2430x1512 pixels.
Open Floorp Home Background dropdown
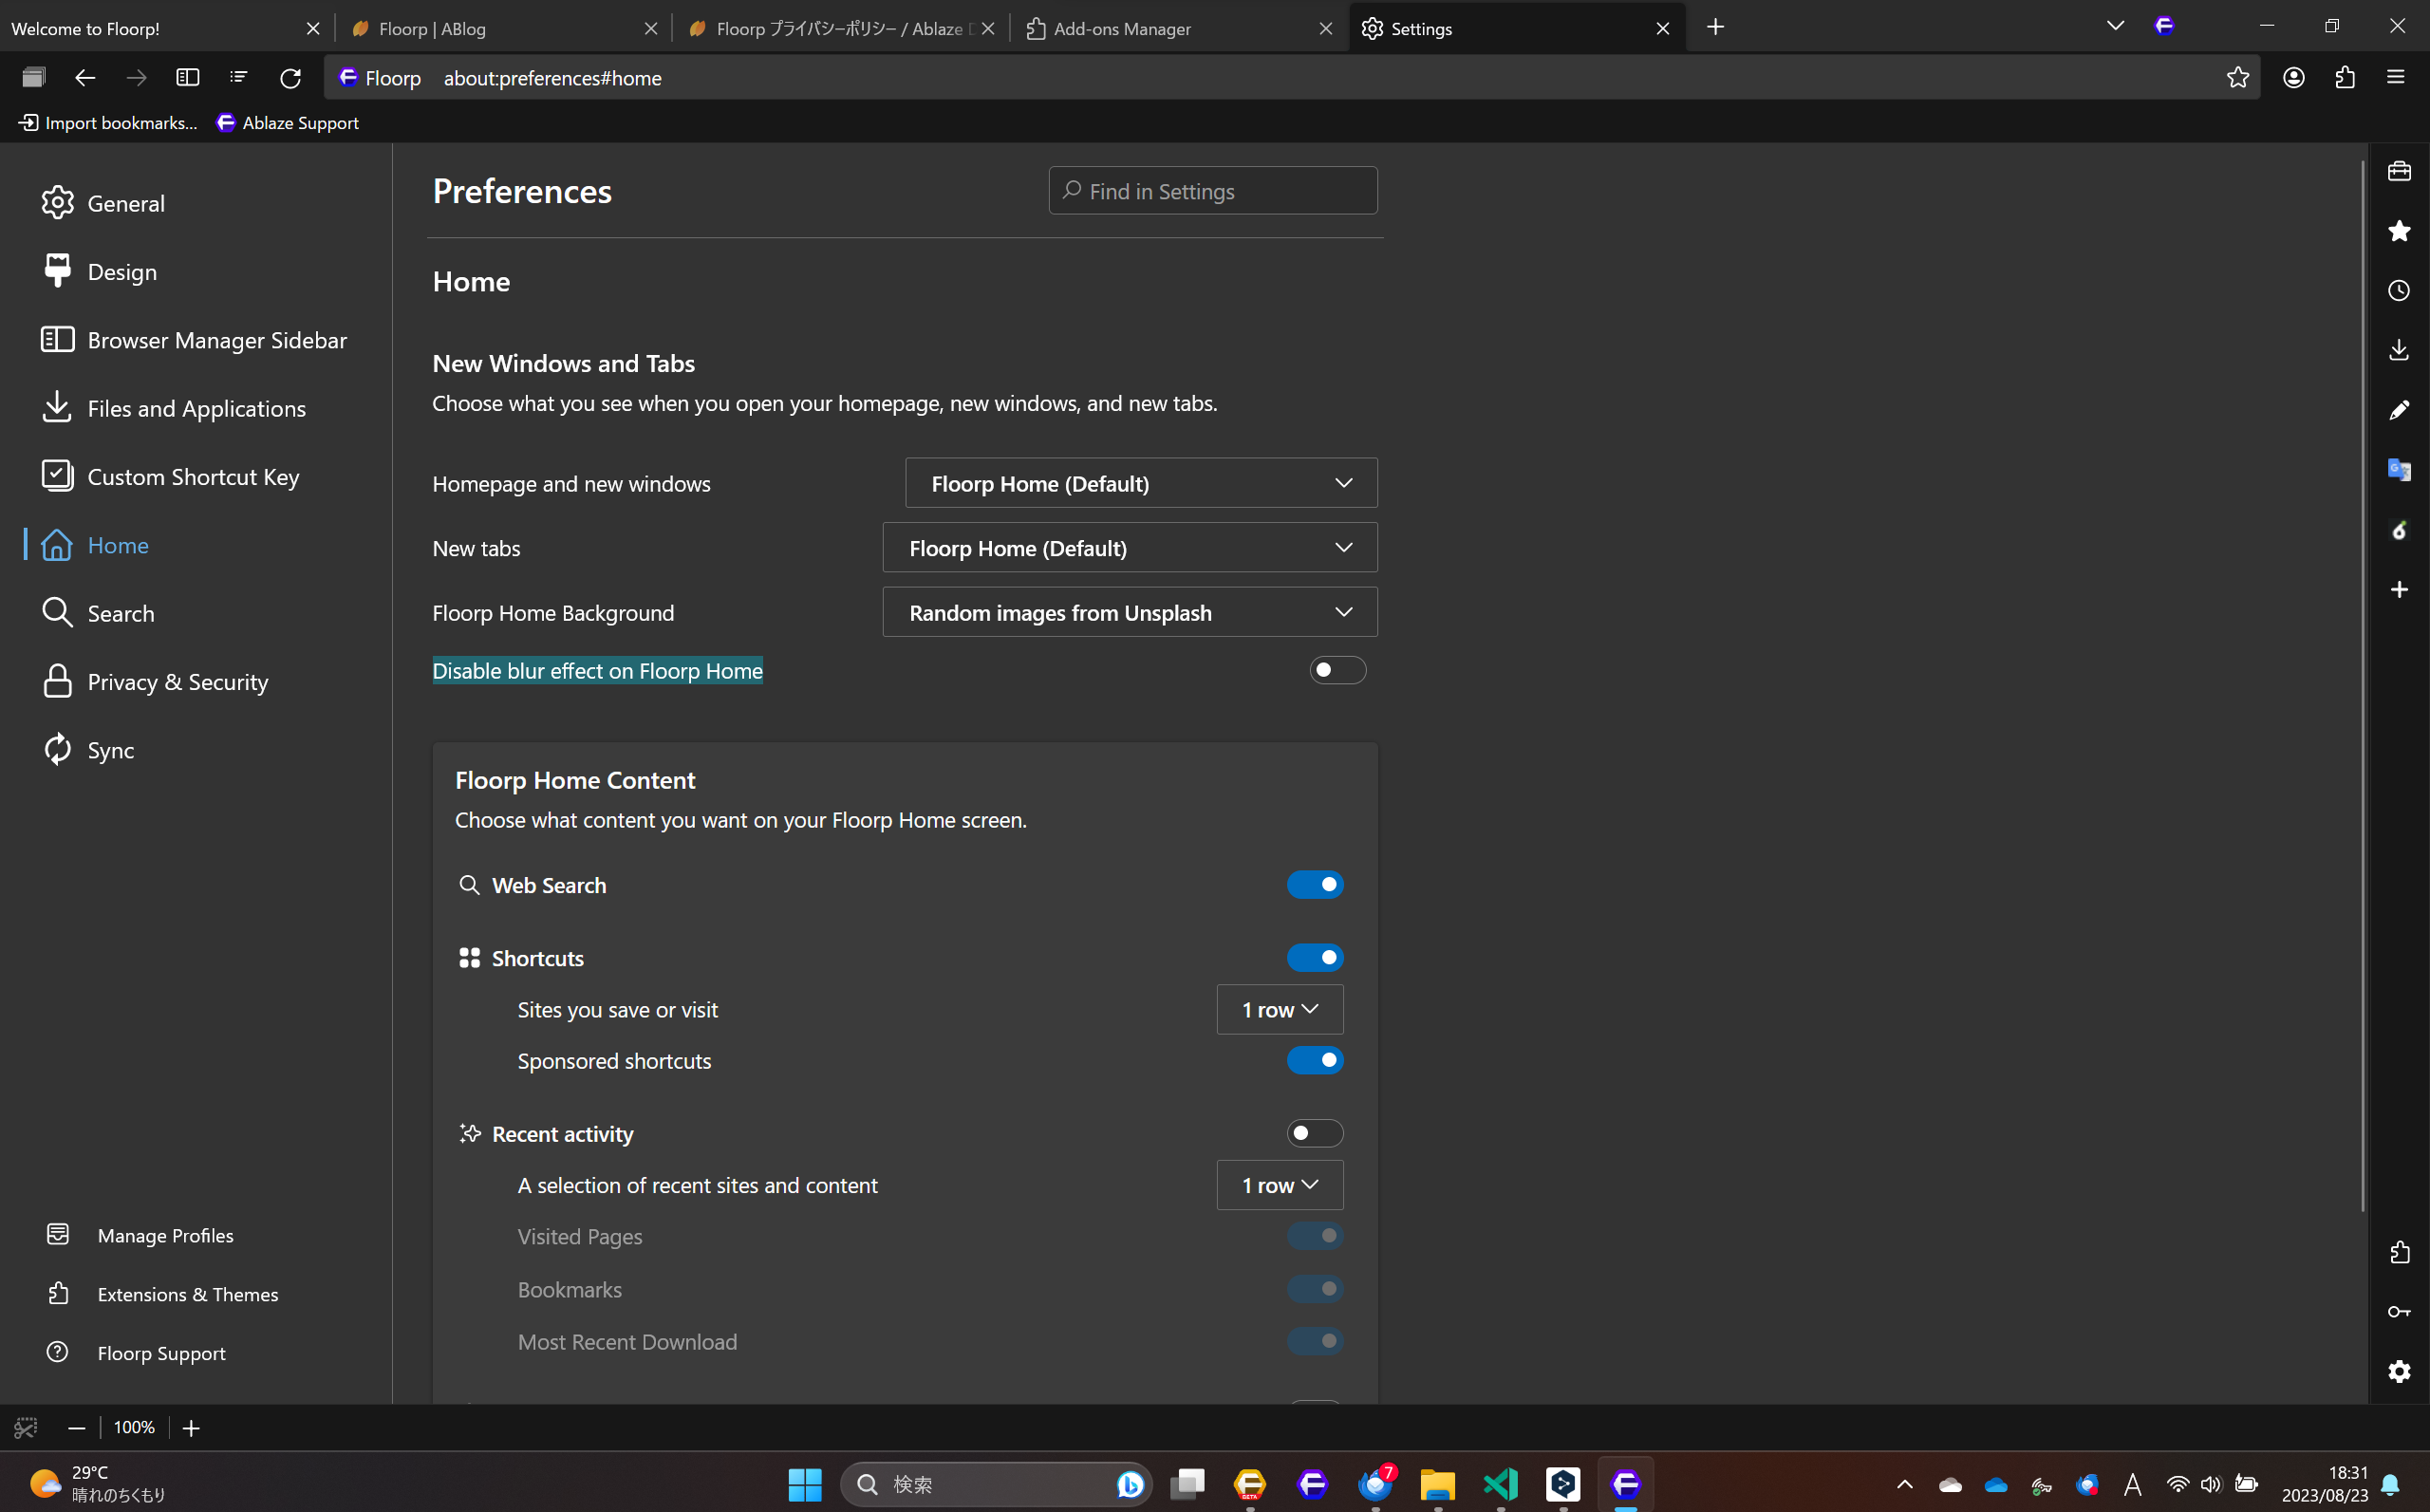point(1130,612)
